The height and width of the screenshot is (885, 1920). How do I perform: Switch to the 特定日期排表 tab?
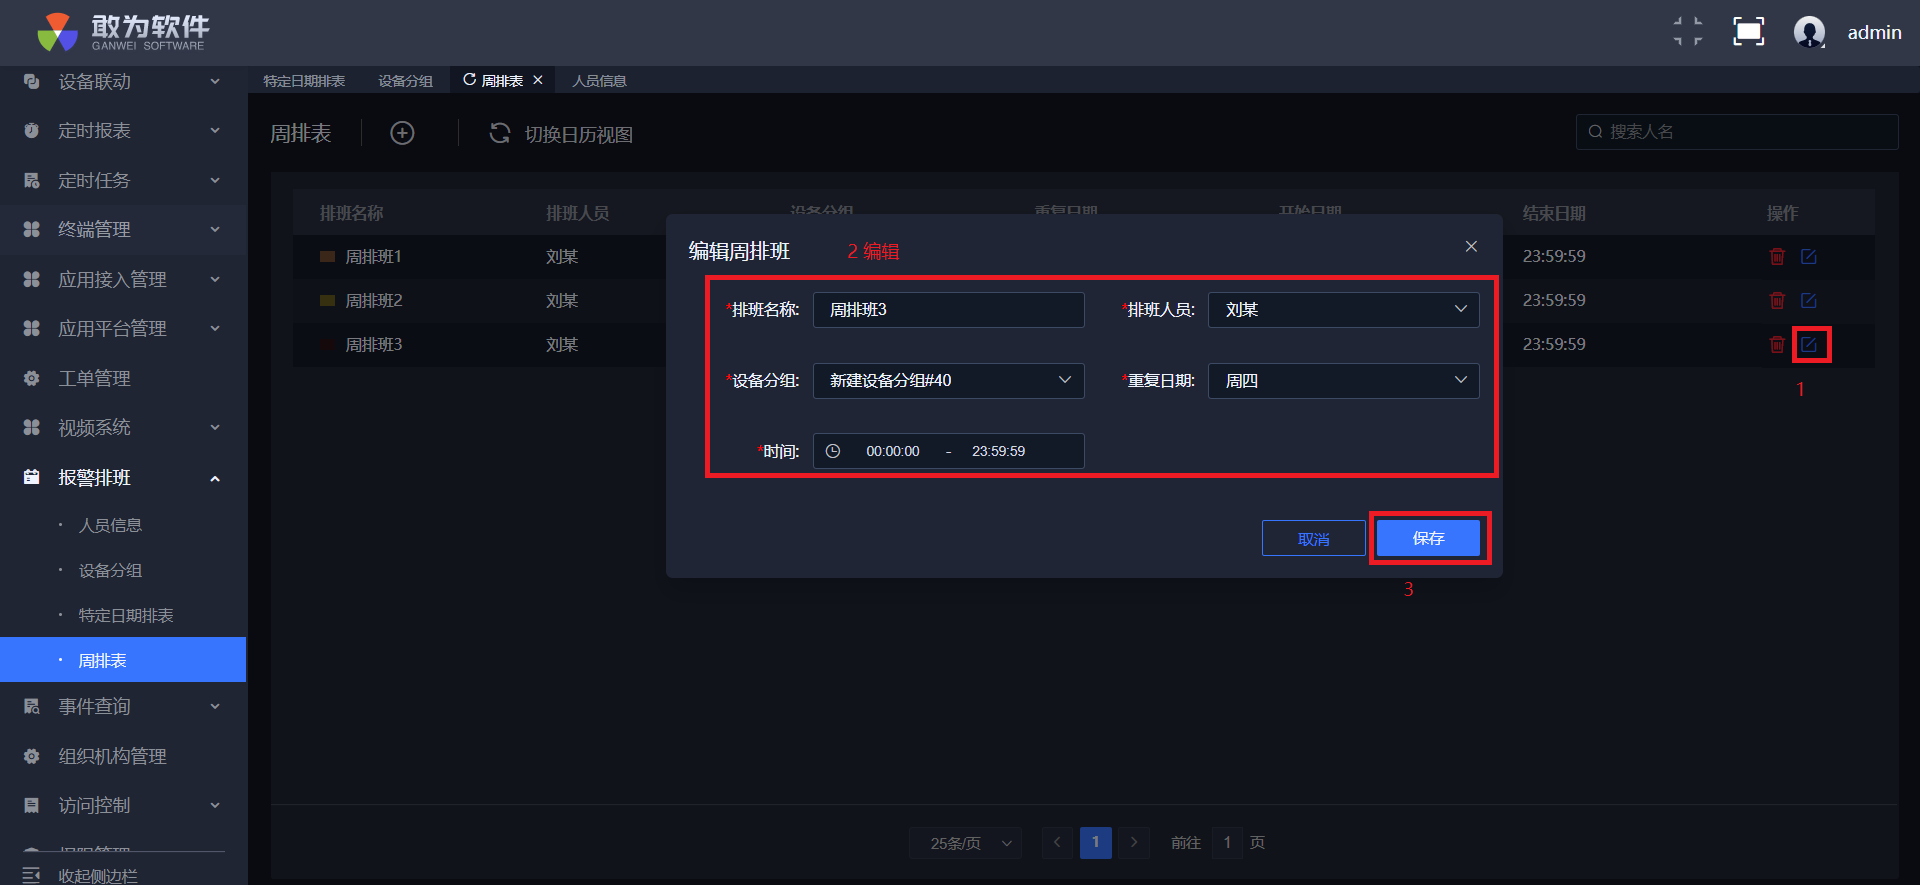tap(304, 81)
